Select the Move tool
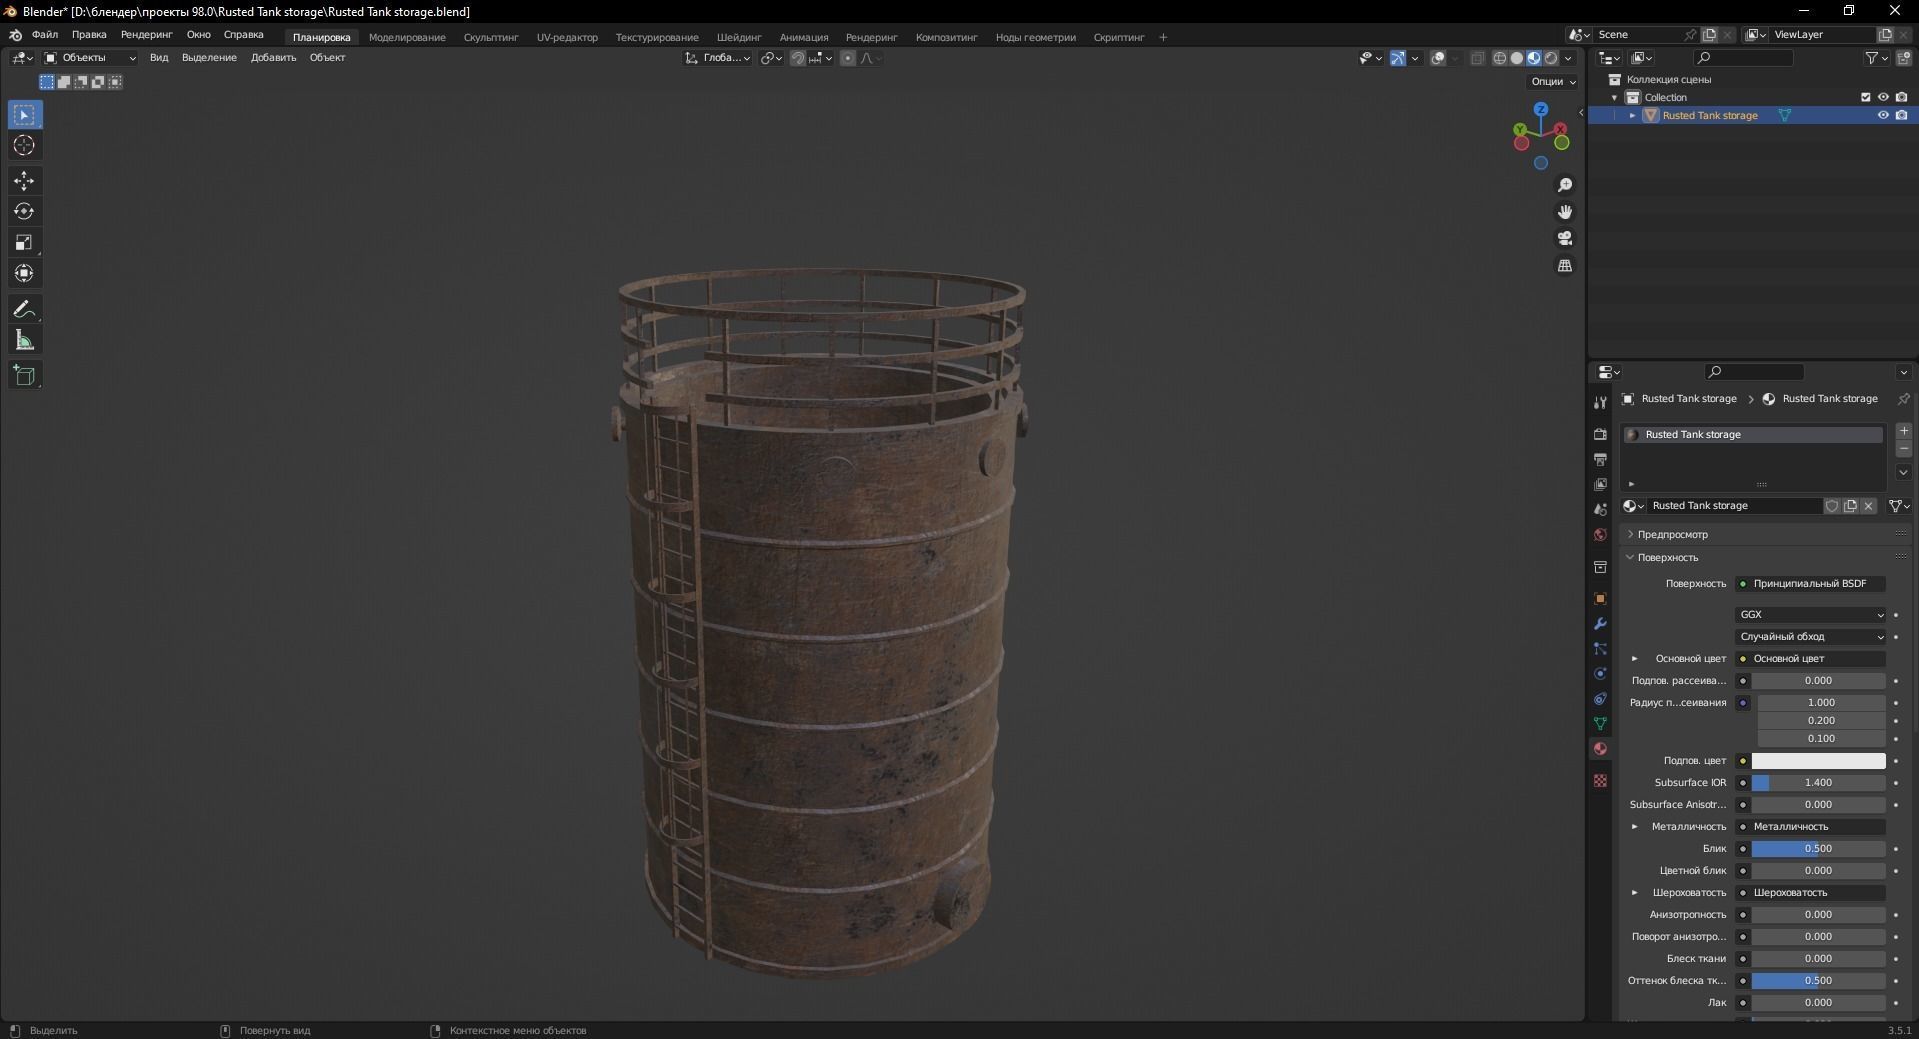Screen dimensions: 1919x1039 pyautogui.click(x=24, y=181)
